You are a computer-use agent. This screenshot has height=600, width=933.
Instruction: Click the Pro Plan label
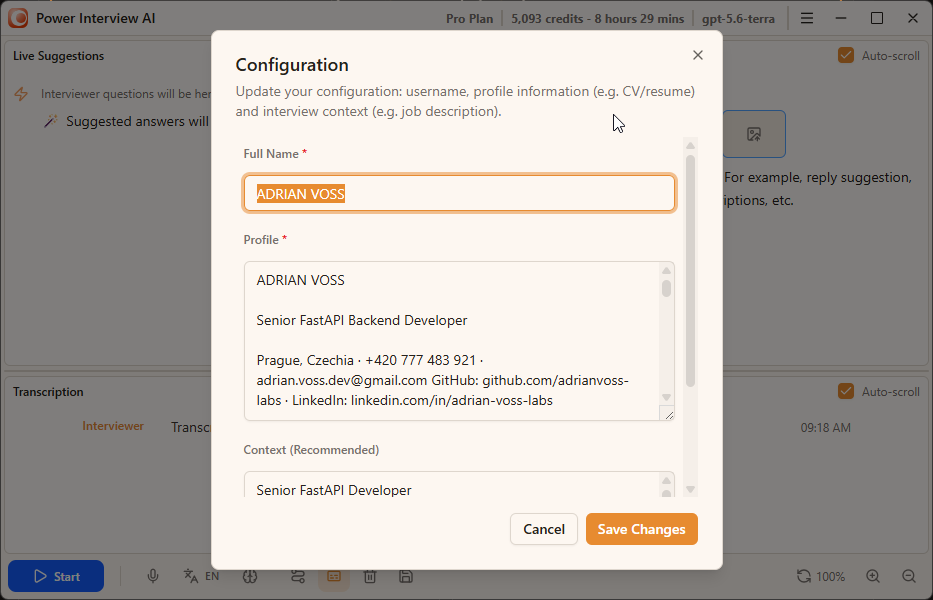pos(469,19)
